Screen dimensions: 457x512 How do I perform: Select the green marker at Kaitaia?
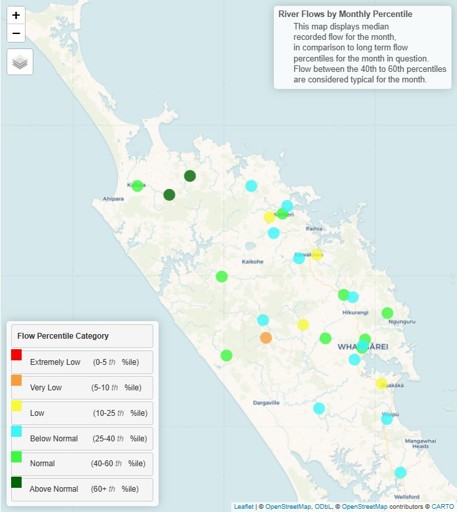[x=137, y=186]
